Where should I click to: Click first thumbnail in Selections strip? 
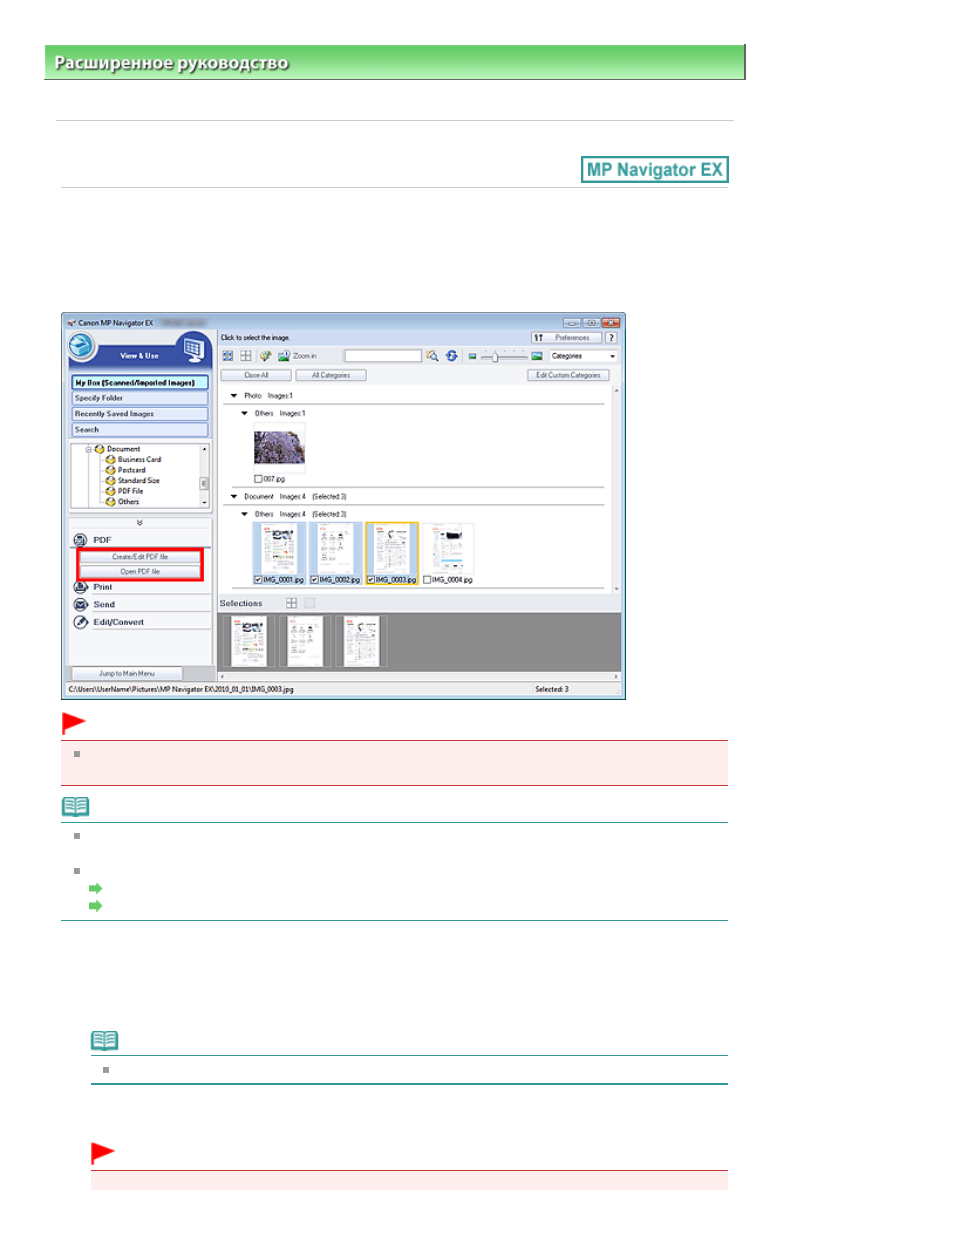pos(249,641)
